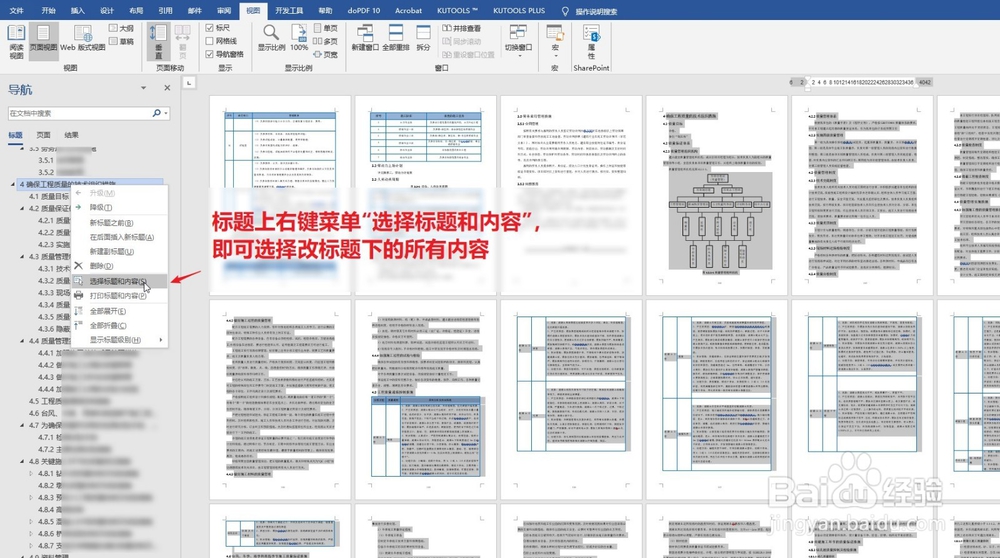Switch to 草稿 draft view
Viewport: 1000px width, 558px height.
pyautogui.click(x=121, y=41)
